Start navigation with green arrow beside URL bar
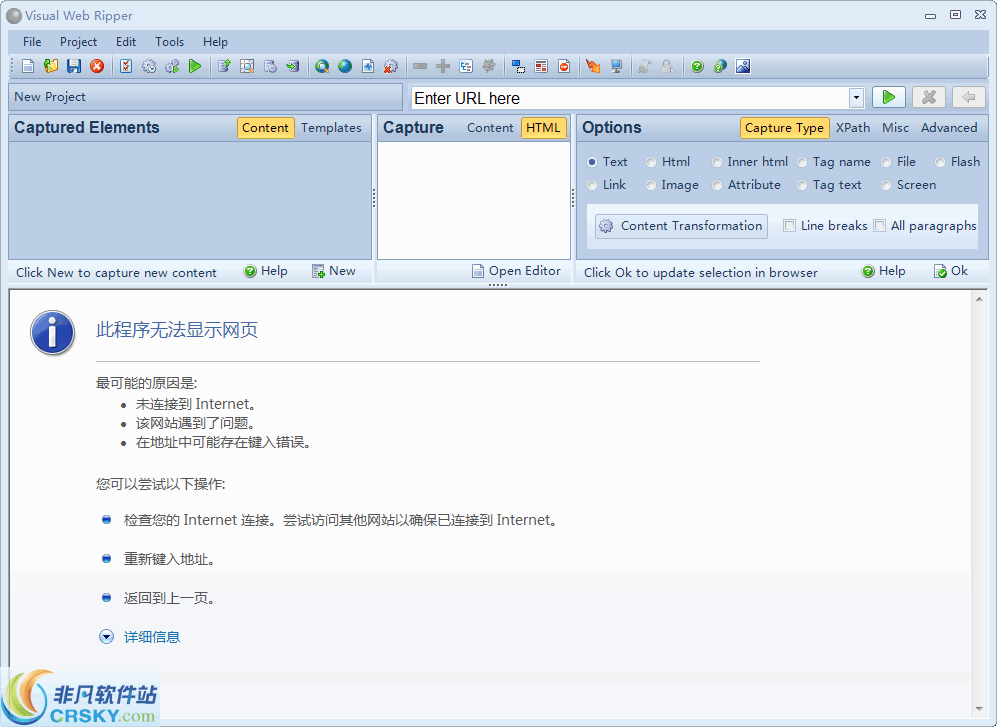The width and height of the screenshot is (997, 727). [x=888, y=96]
